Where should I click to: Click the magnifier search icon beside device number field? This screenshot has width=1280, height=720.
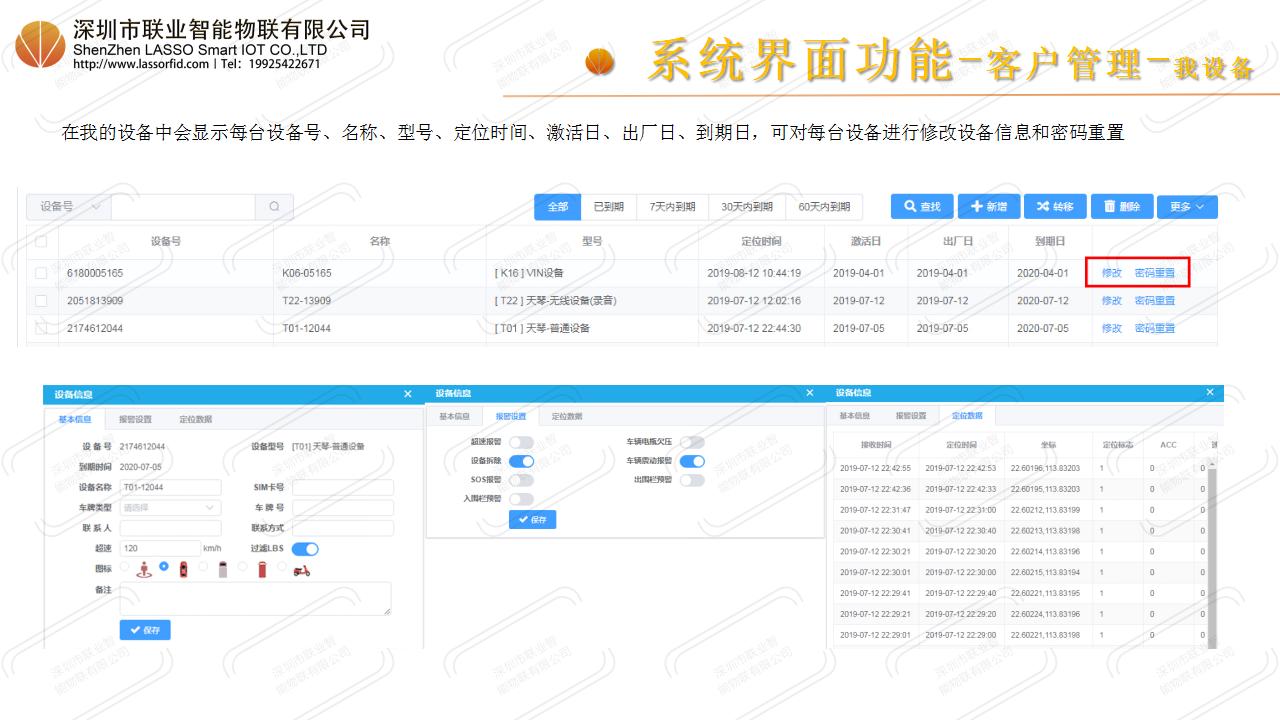(x=274, y=207)
